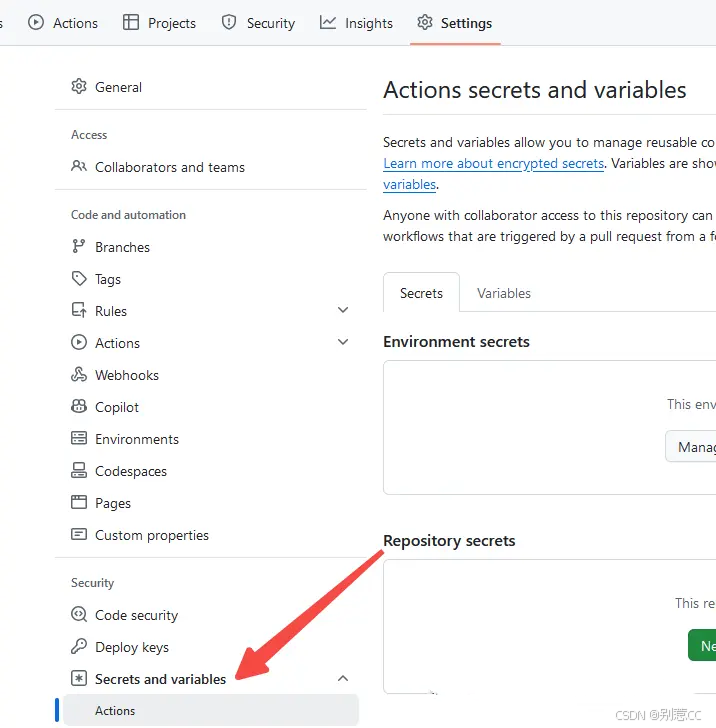Collapse the Secrets and variables chevron
Screen dimensions: 716x728
(x=343, y=678)
